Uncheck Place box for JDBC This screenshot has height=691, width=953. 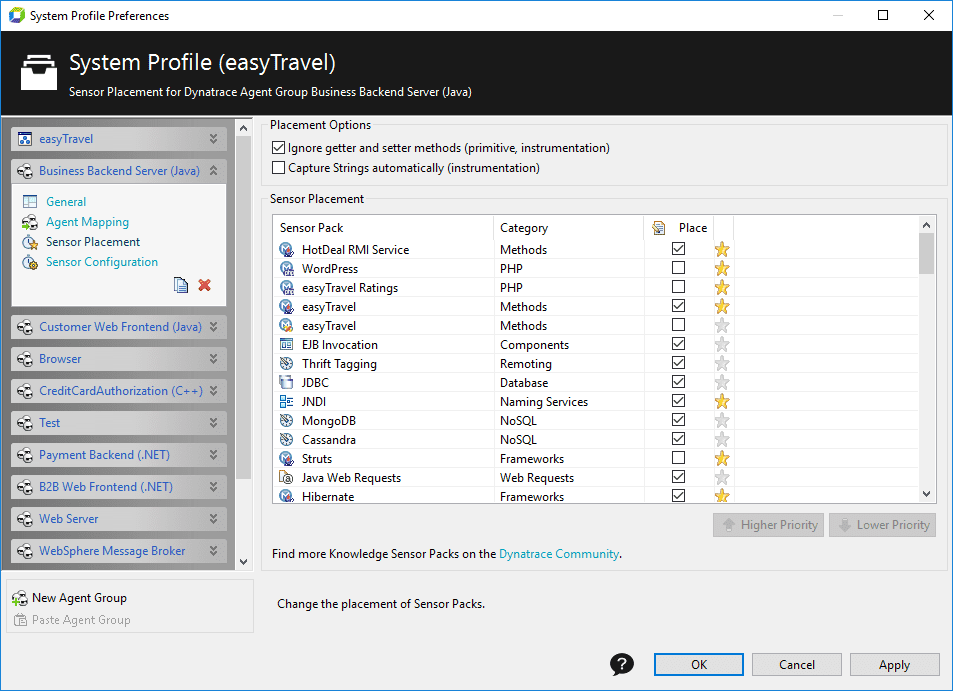pos(678,382)
